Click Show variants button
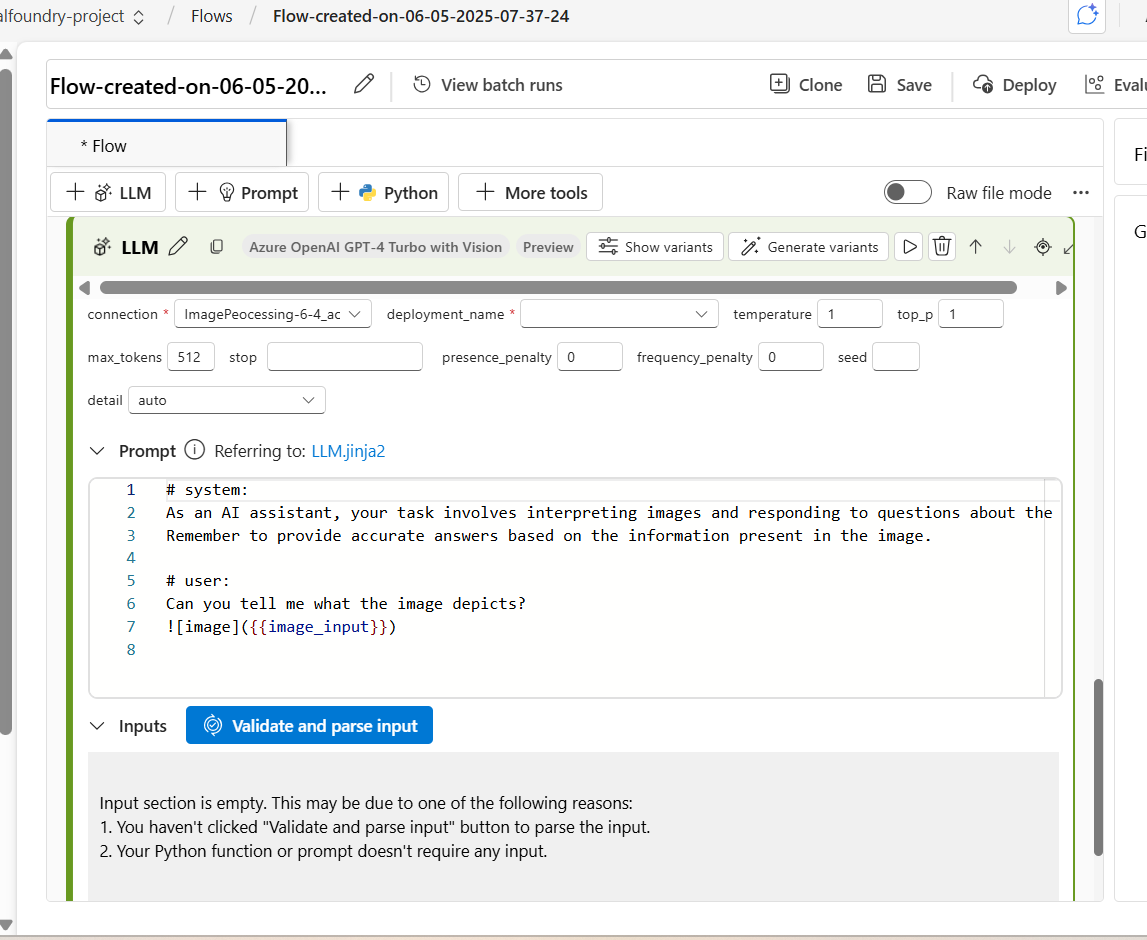Viewport: 1147px width, 940px height. (655, 247)
